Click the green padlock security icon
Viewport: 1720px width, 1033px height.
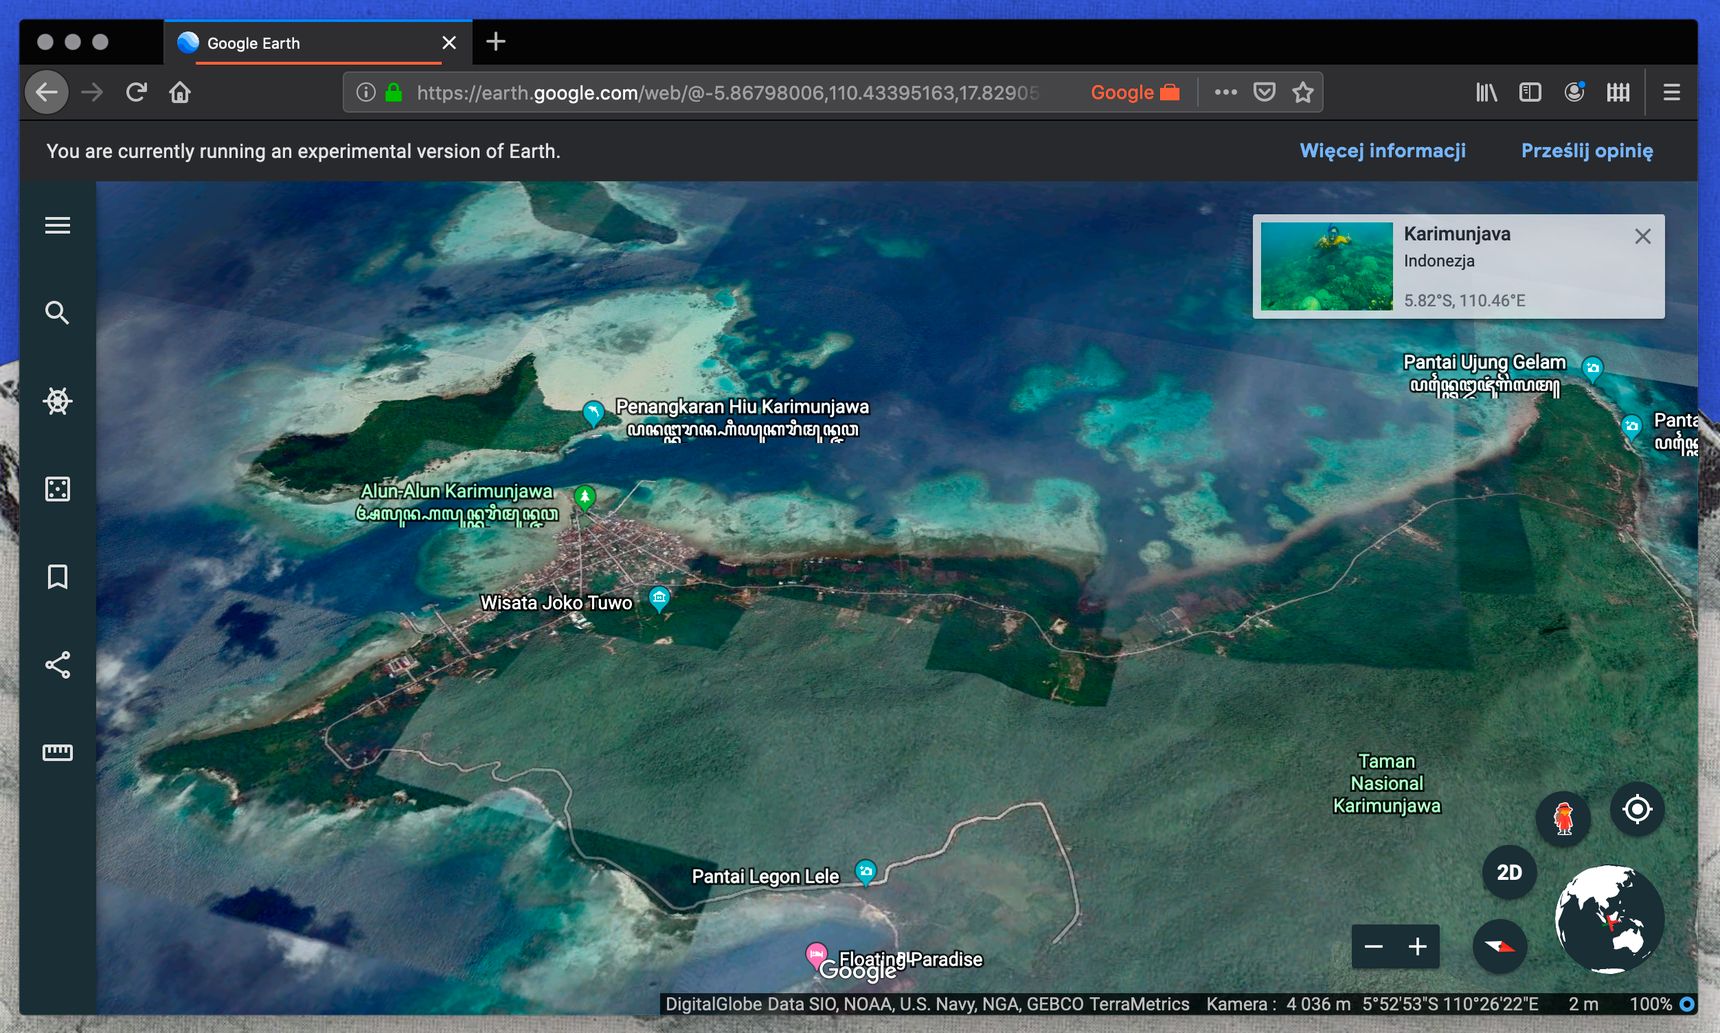(x=394, y=93)
